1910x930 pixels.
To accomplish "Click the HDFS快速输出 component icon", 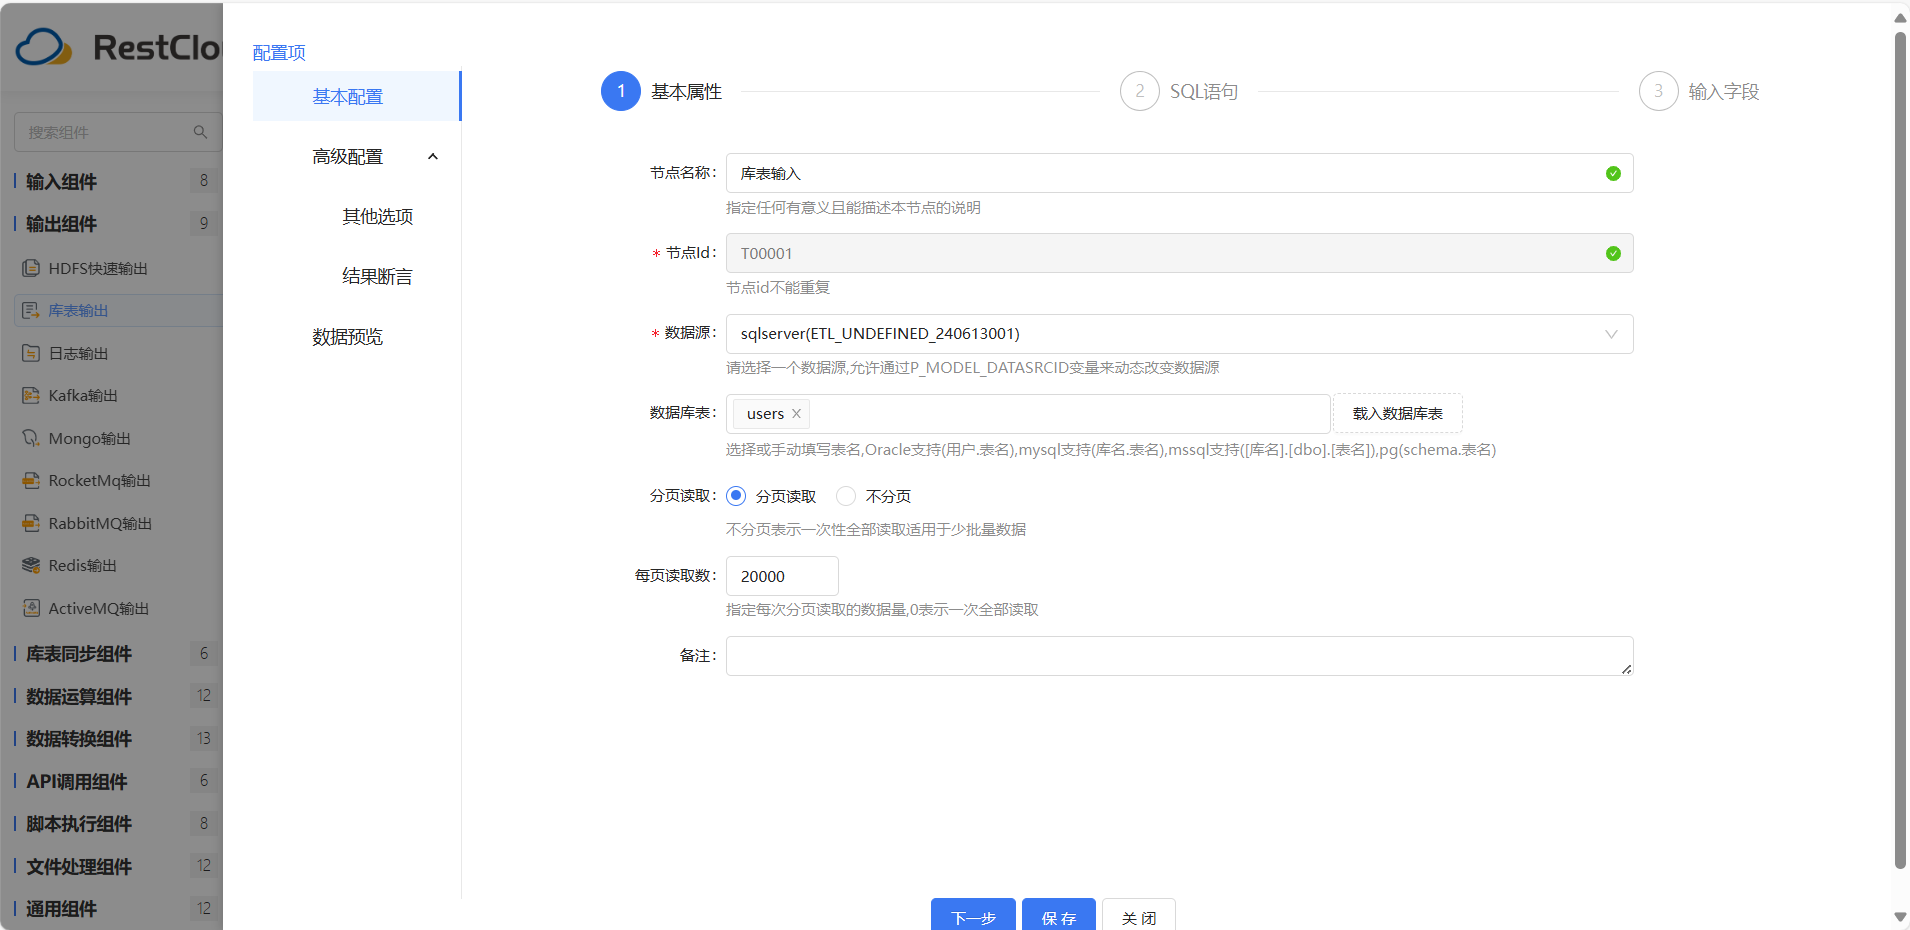I will pyautogui.click(x=31, y=268).
